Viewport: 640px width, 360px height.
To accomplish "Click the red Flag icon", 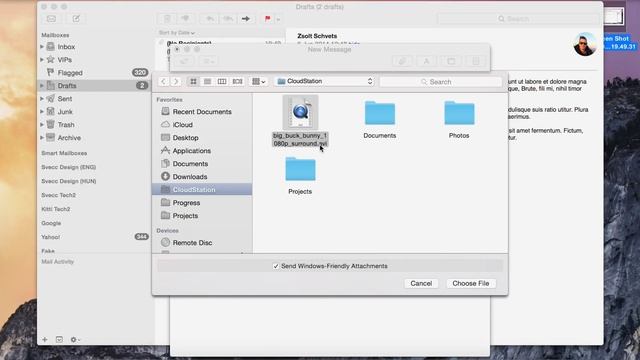I will [x=267, y=19].
